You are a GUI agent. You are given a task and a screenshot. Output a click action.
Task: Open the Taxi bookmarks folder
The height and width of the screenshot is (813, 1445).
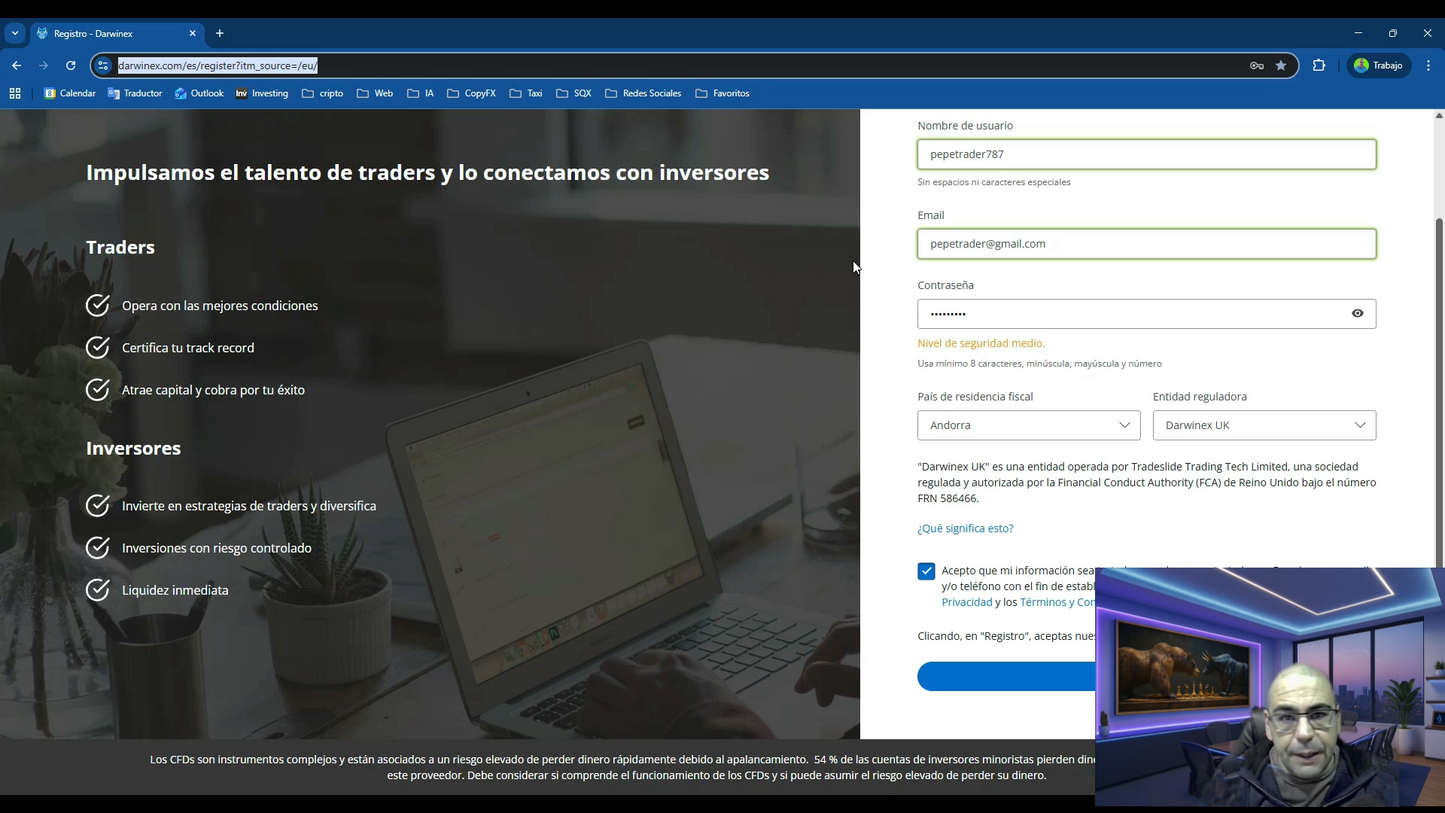tap(526, 93)
